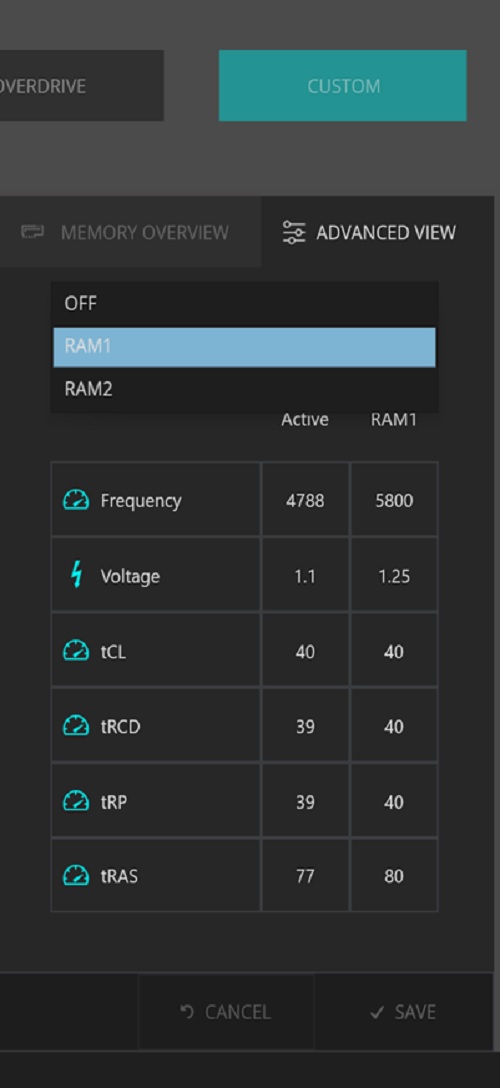Click the tCL gauge icon
This screenshot has height=1088, width=500.
pos(76,651)
